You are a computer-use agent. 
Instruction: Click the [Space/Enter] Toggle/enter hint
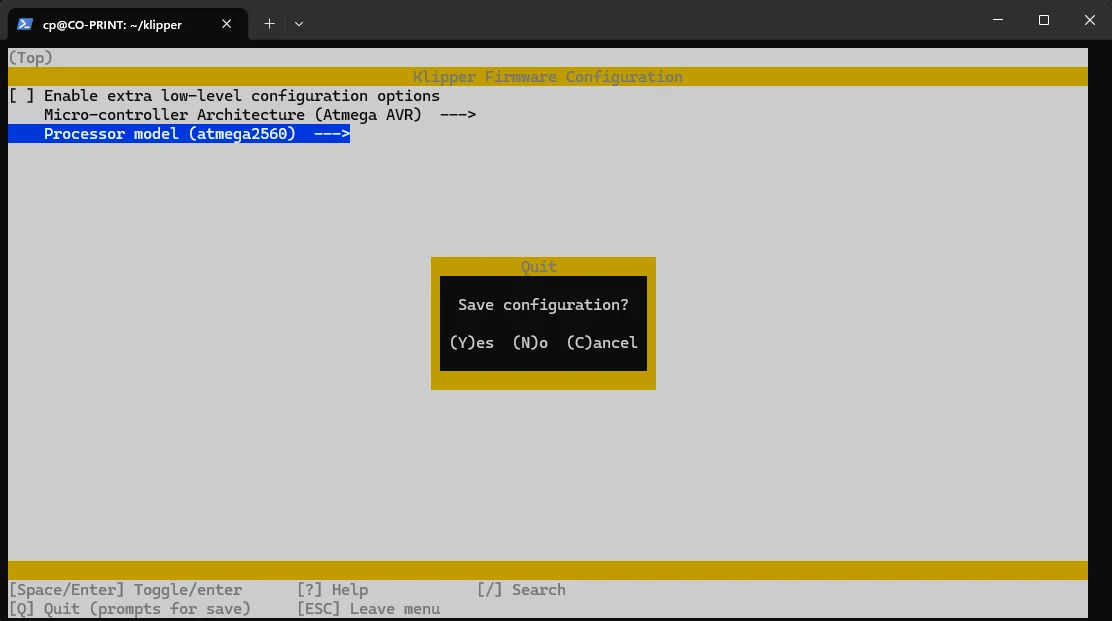click(126, 590)
